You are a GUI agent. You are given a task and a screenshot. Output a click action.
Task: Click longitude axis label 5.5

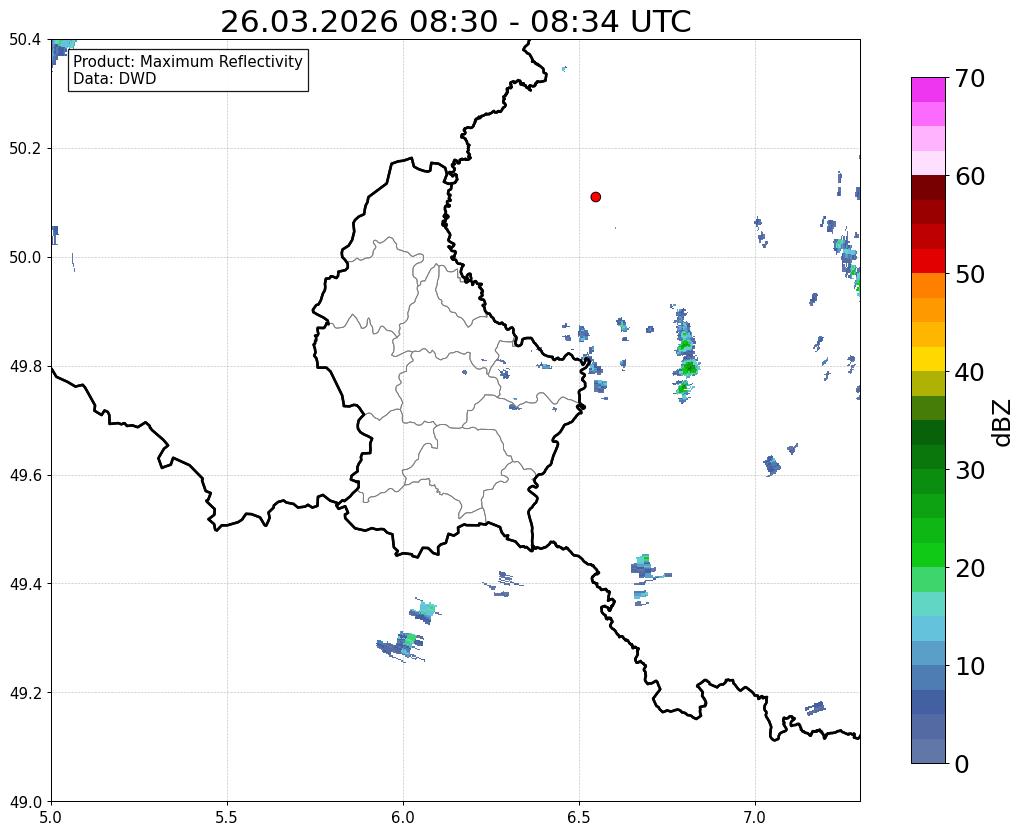tap(227, 818)
